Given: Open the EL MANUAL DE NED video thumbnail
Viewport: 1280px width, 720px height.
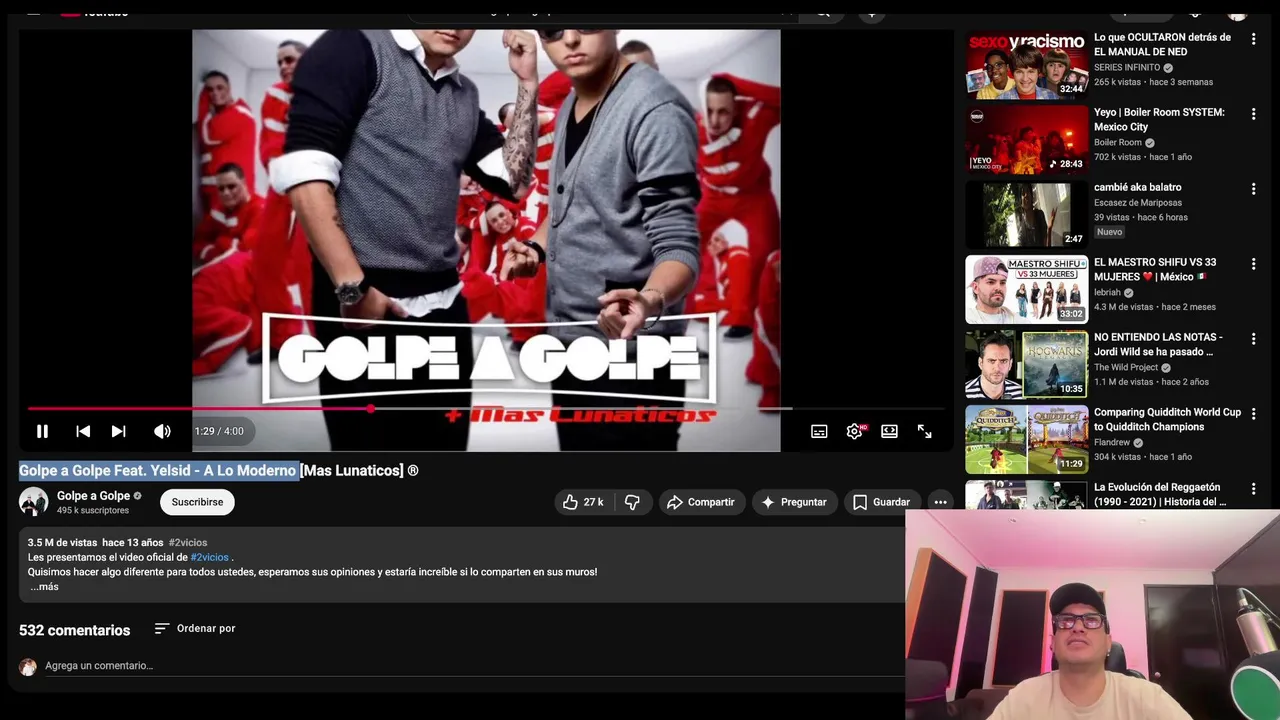Looking at the screenshot, I should coord(1026,65).
